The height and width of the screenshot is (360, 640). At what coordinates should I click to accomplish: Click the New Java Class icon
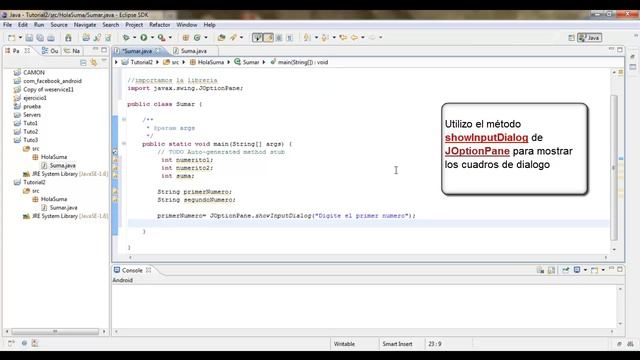click(x=197, y=38)
